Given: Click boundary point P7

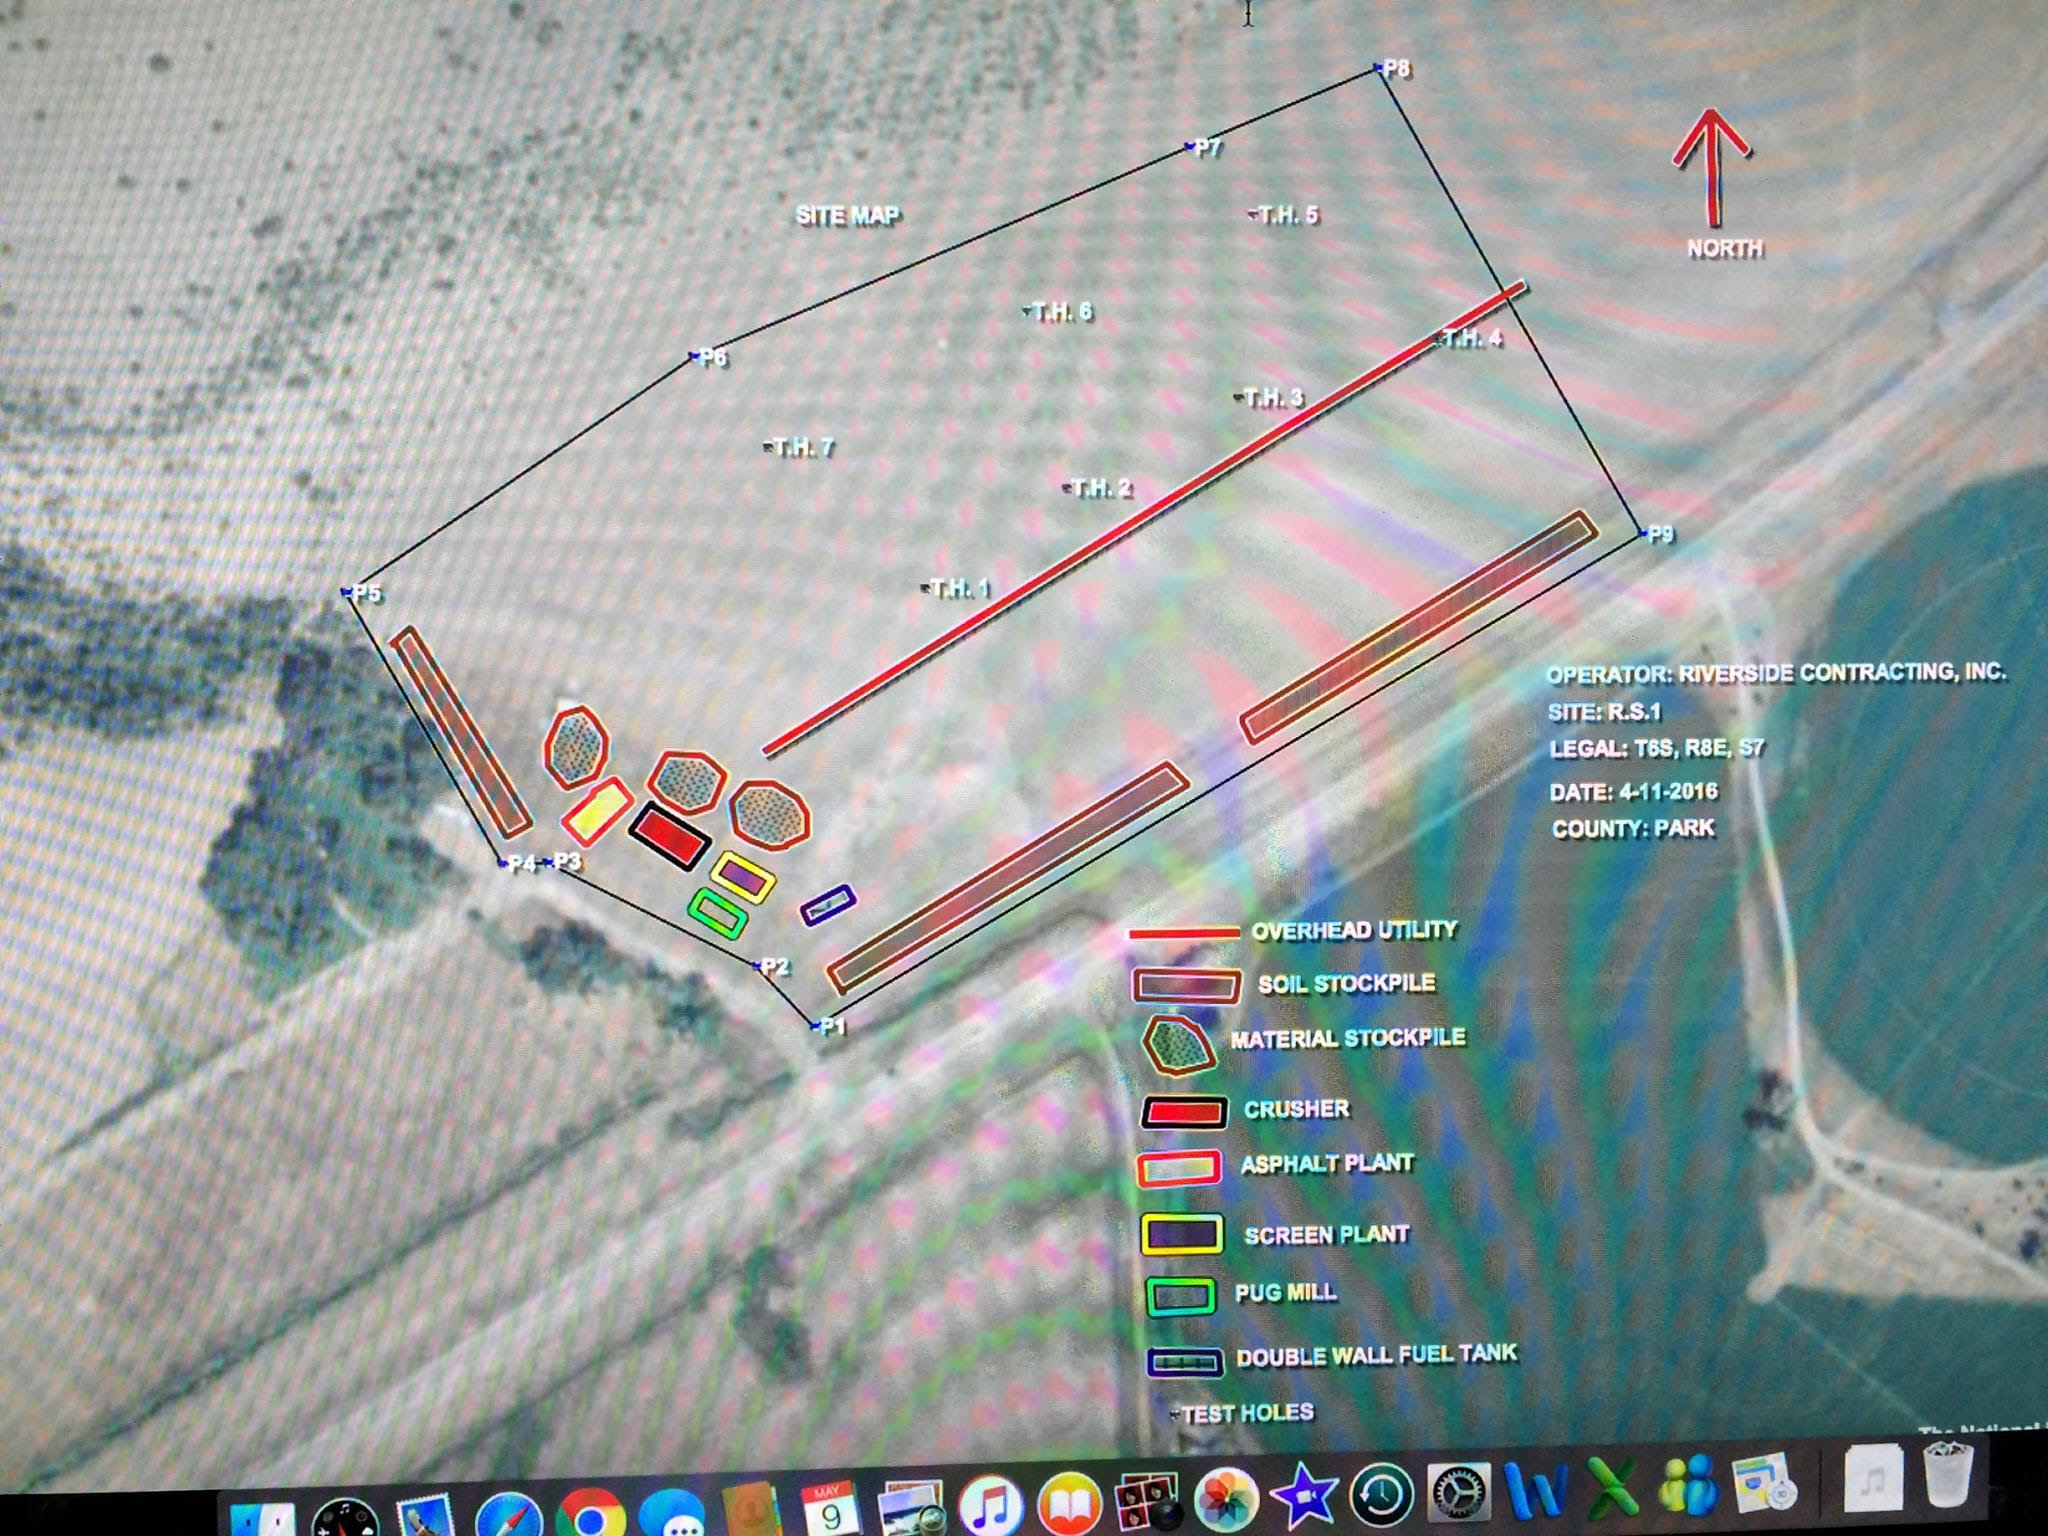Looking at the screenshot, I should pyautogui.click(x=1190, y=147).
